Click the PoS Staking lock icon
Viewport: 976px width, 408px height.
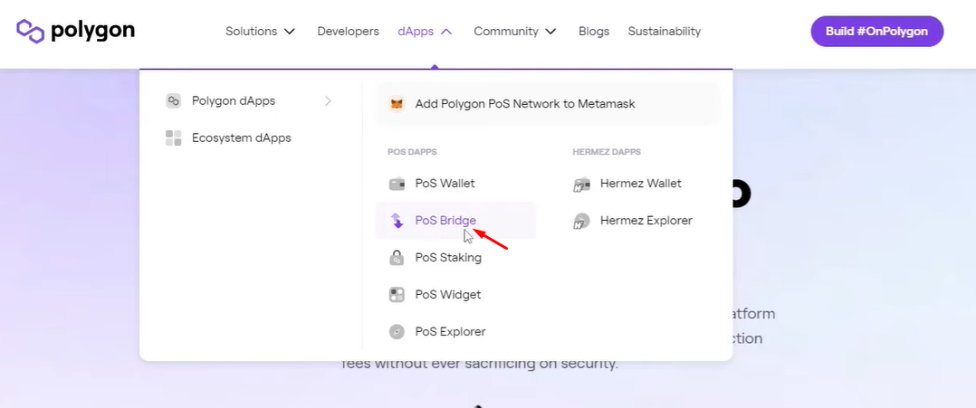coord(397,257)
